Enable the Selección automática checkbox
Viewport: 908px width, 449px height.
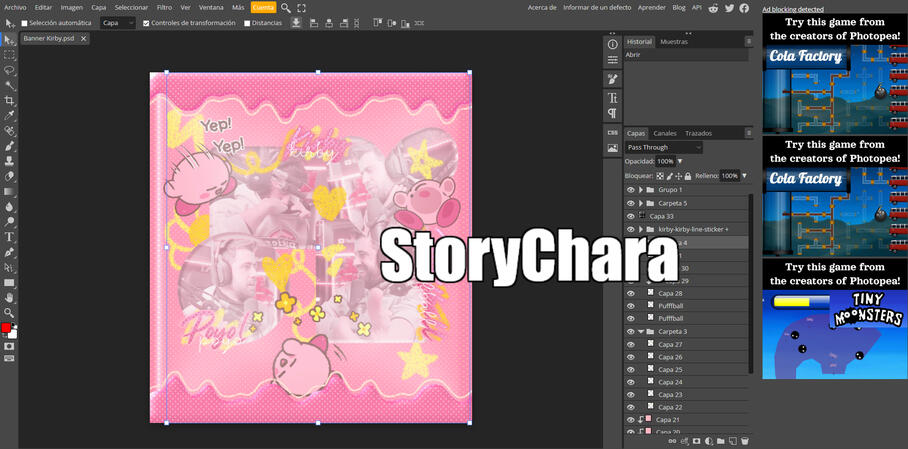(24, 23)
